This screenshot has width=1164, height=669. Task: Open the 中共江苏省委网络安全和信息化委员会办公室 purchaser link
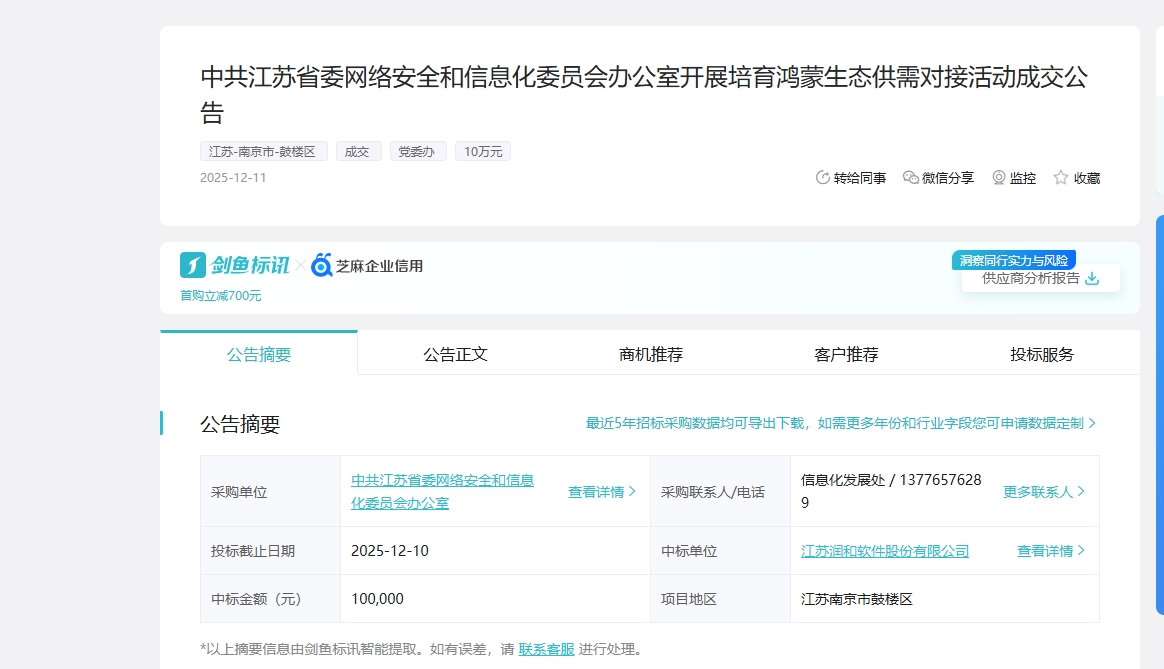point(442,492)
